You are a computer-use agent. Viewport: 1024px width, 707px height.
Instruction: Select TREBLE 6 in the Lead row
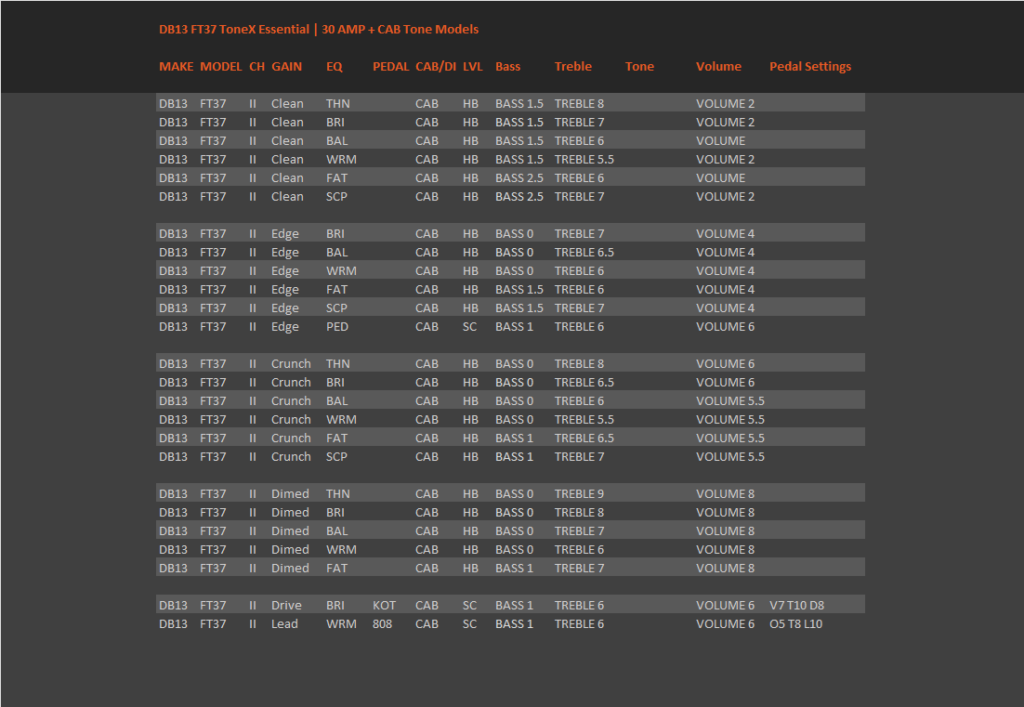(579, 624)
